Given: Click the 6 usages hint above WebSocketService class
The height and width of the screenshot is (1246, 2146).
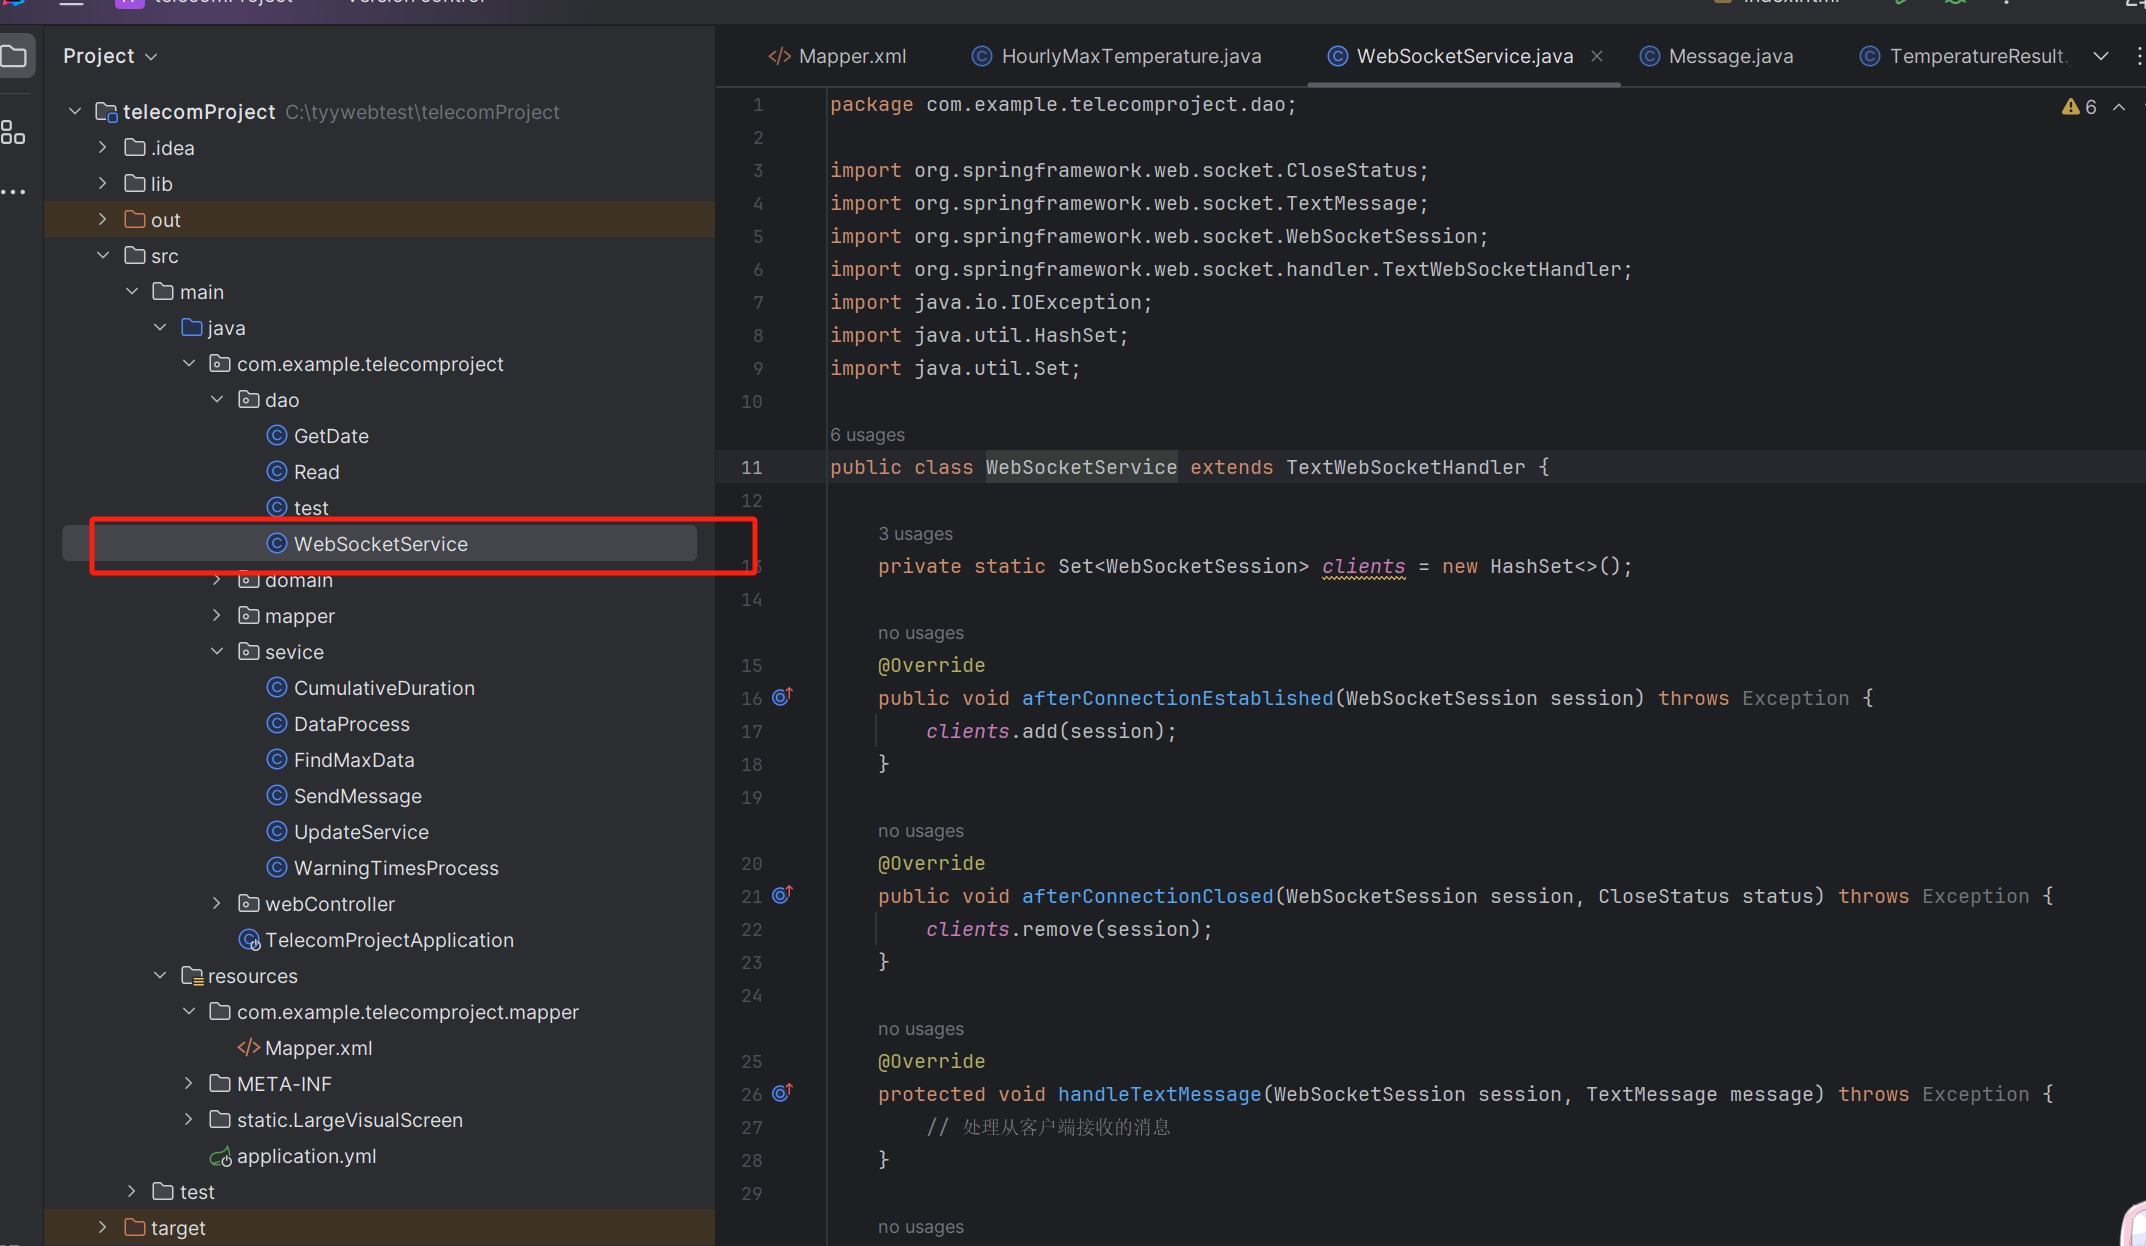Looking at the screenshot, I should [866, 434].
